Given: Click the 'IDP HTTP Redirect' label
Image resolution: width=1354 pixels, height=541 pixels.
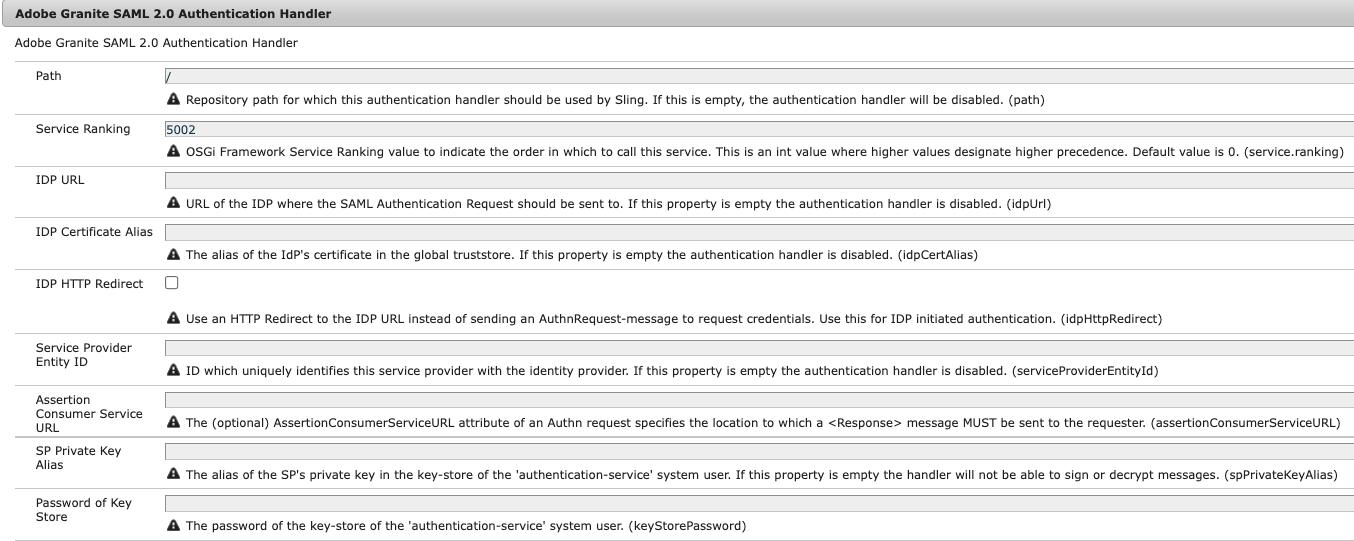Looking at the screenshot, I should (89, 284).
